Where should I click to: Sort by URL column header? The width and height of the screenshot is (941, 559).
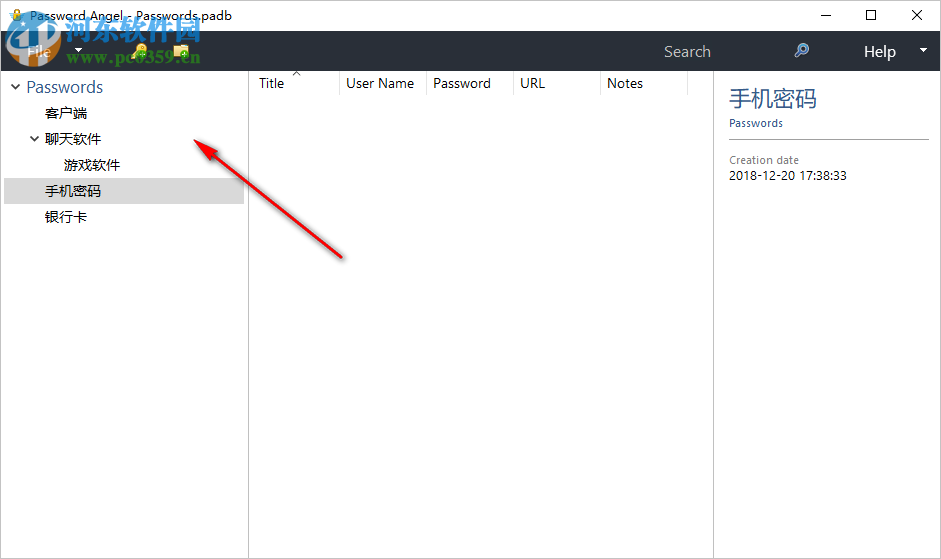(x=556, y=83)
